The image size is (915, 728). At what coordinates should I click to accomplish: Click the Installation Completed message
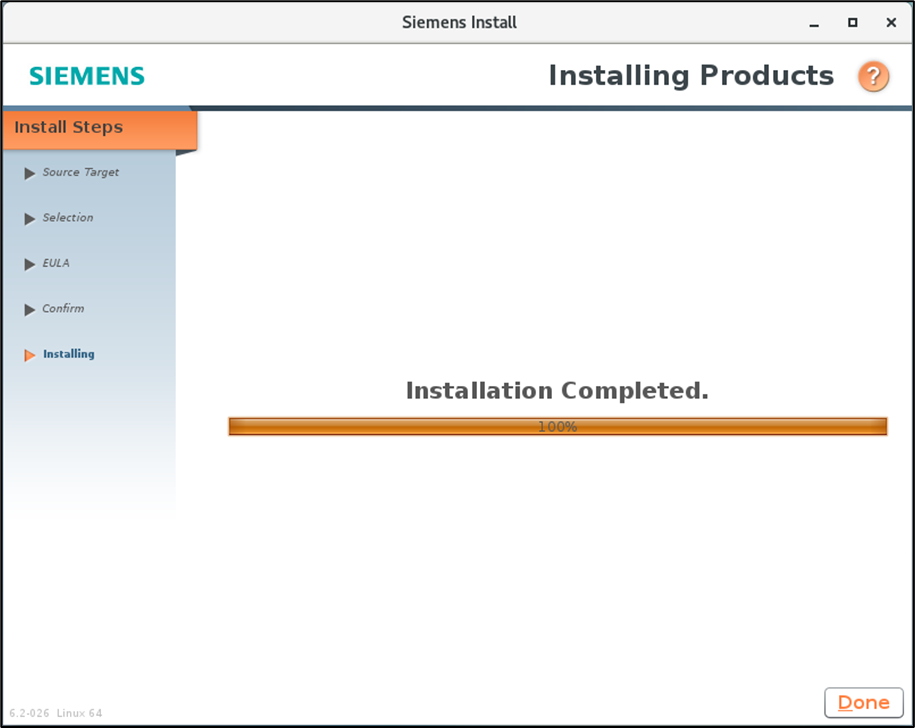coord(557,391)
